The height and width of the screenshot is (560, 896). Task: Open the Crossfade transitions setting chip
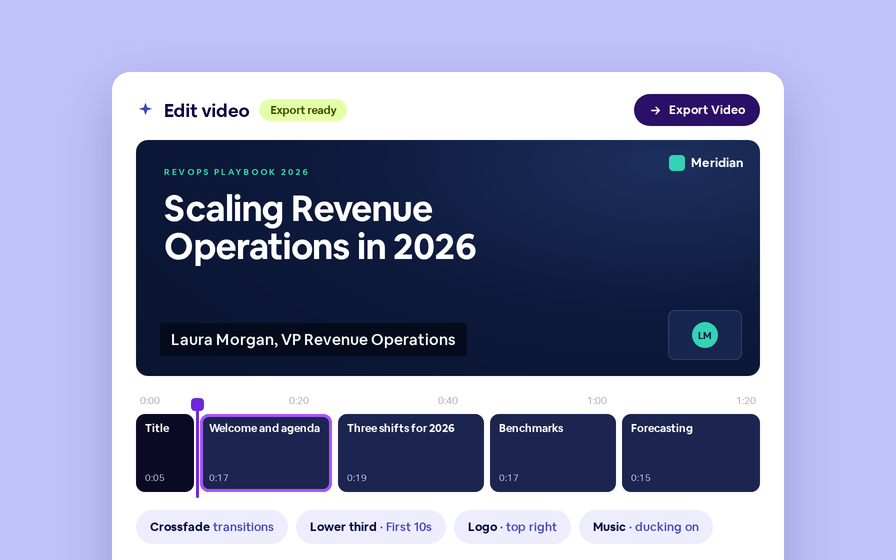pos(211,527)
